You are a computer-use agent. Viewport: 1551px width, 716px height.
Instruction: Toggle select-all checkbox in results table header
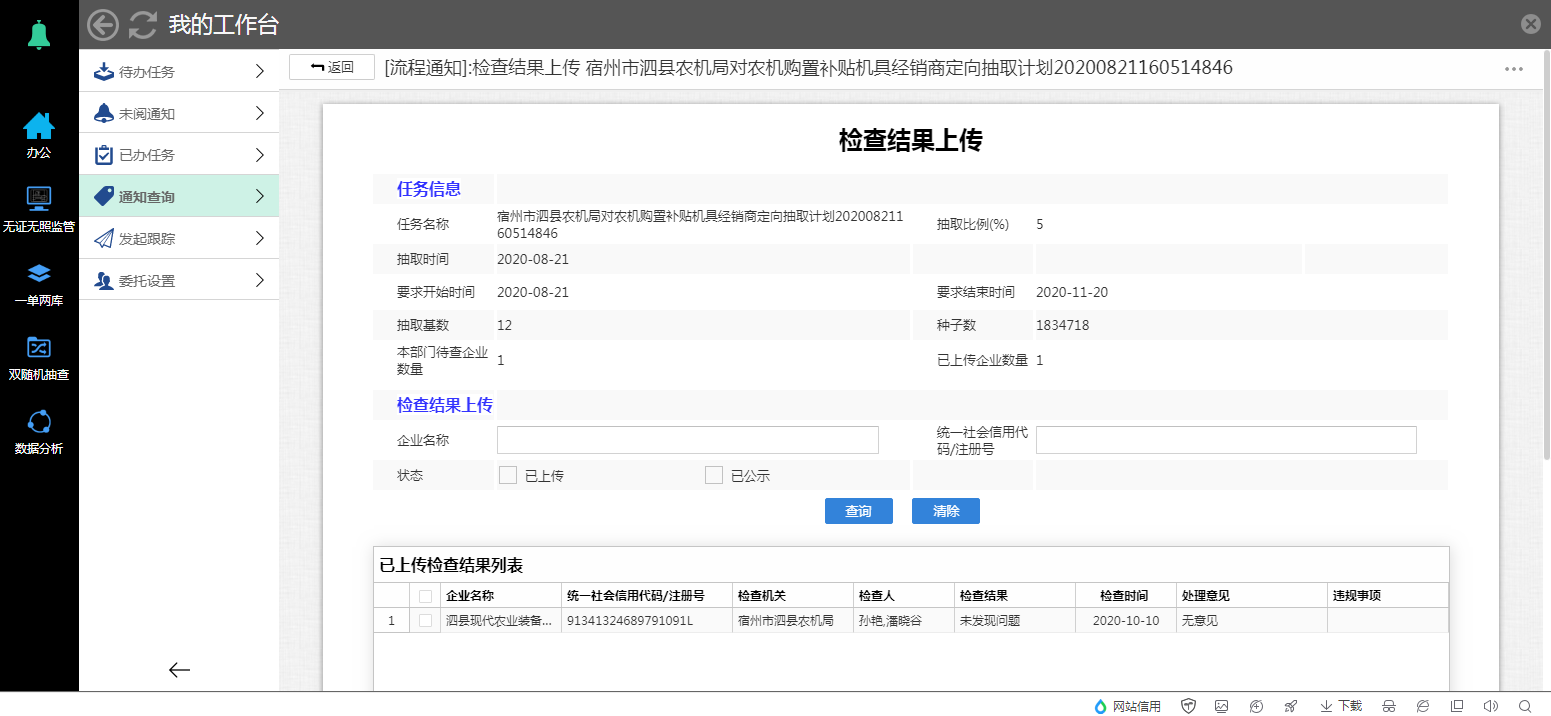426,596
